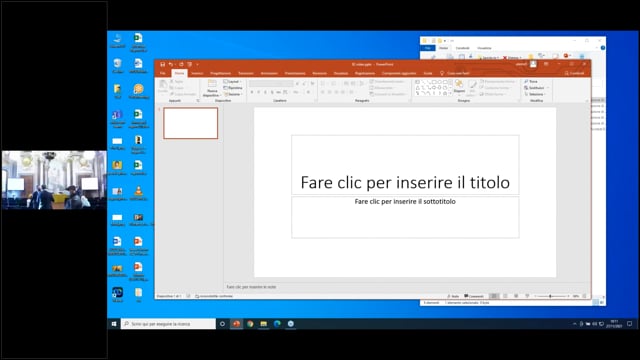Click the Trova find button
This screenshot has width=640, height=360.
tap(531, 82)
